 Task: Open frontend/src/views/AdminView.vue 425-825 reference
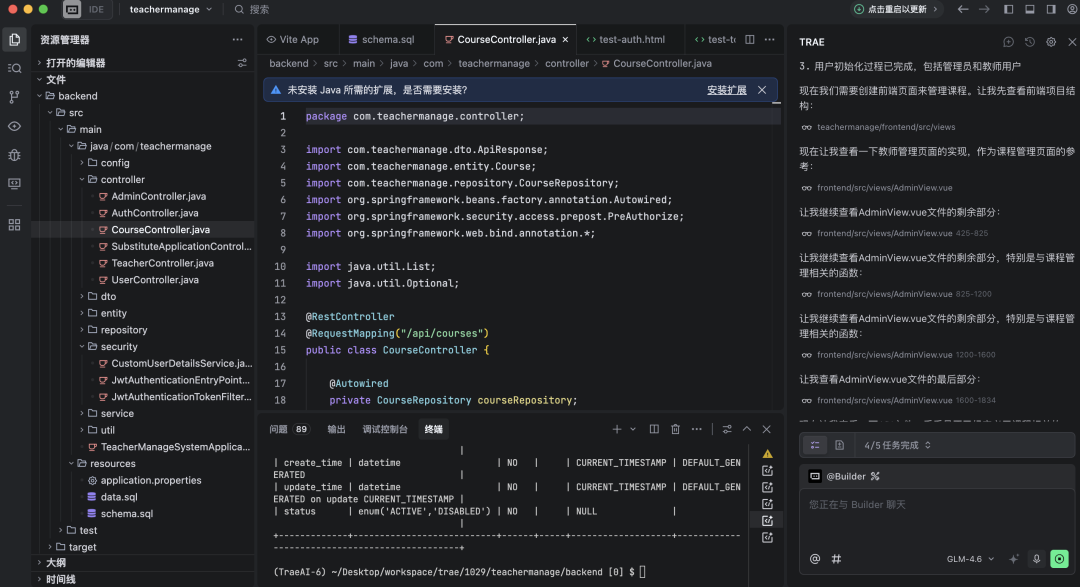(x=895, y=234)
